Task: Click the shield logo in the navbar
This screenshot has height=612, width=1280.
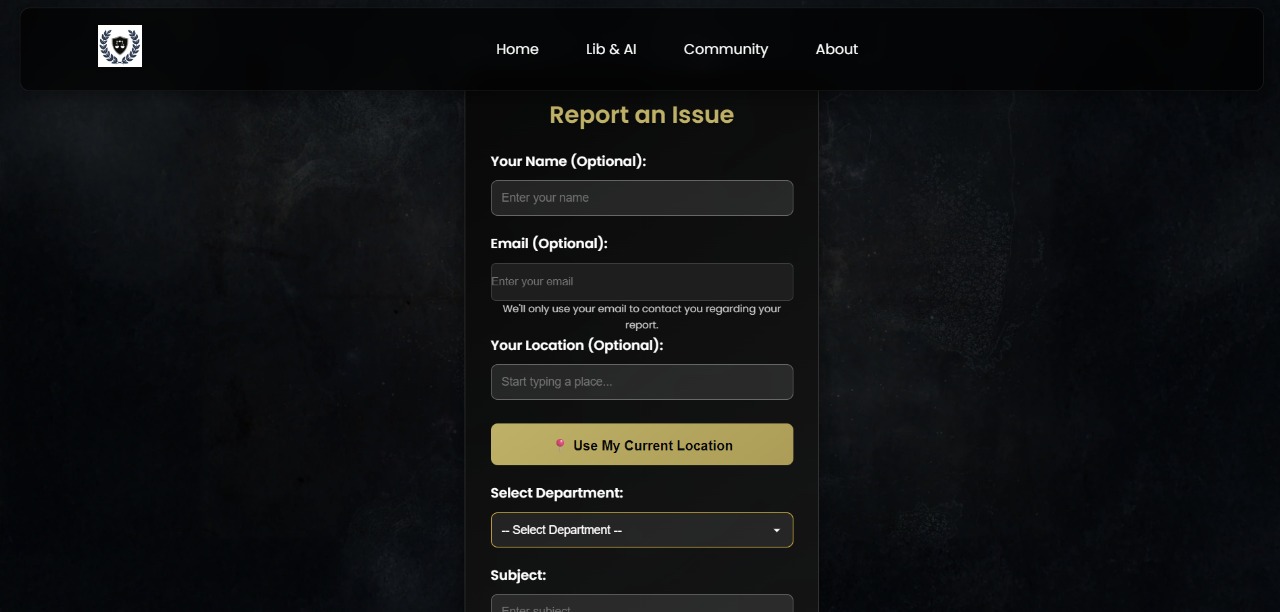Action: [x=120, y=46]
